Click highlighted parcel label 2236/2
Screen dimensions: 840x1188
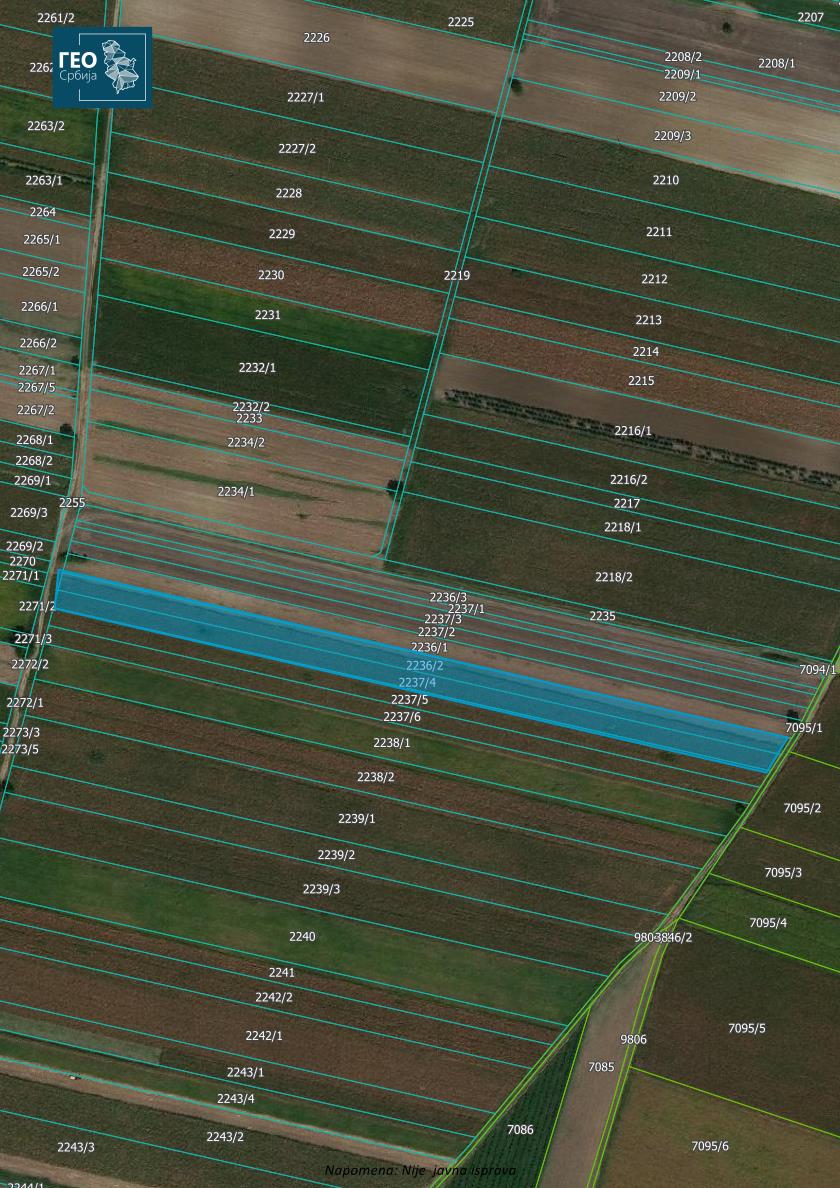coord(425,665)
